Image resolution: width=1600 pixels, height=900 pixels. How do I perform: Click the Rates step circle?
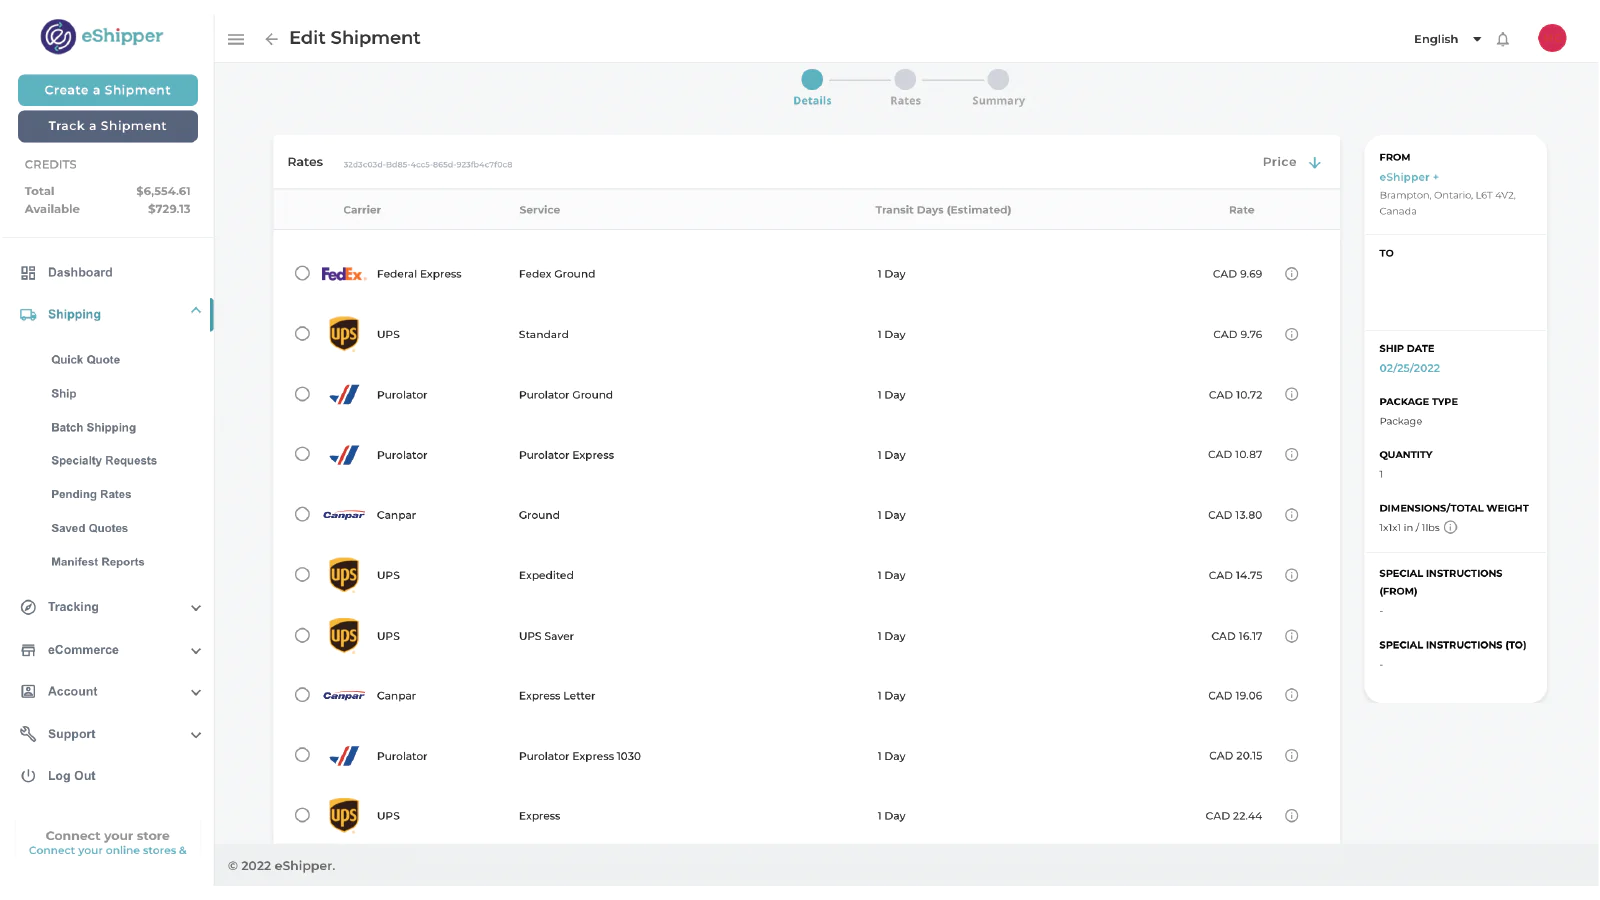[x=905, y=79]
